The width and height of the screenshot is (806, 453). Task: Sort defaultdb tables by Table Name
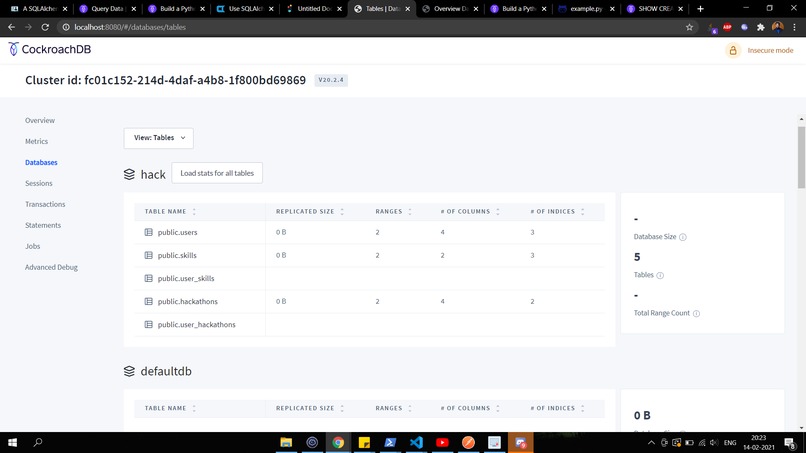pos(170,408)
